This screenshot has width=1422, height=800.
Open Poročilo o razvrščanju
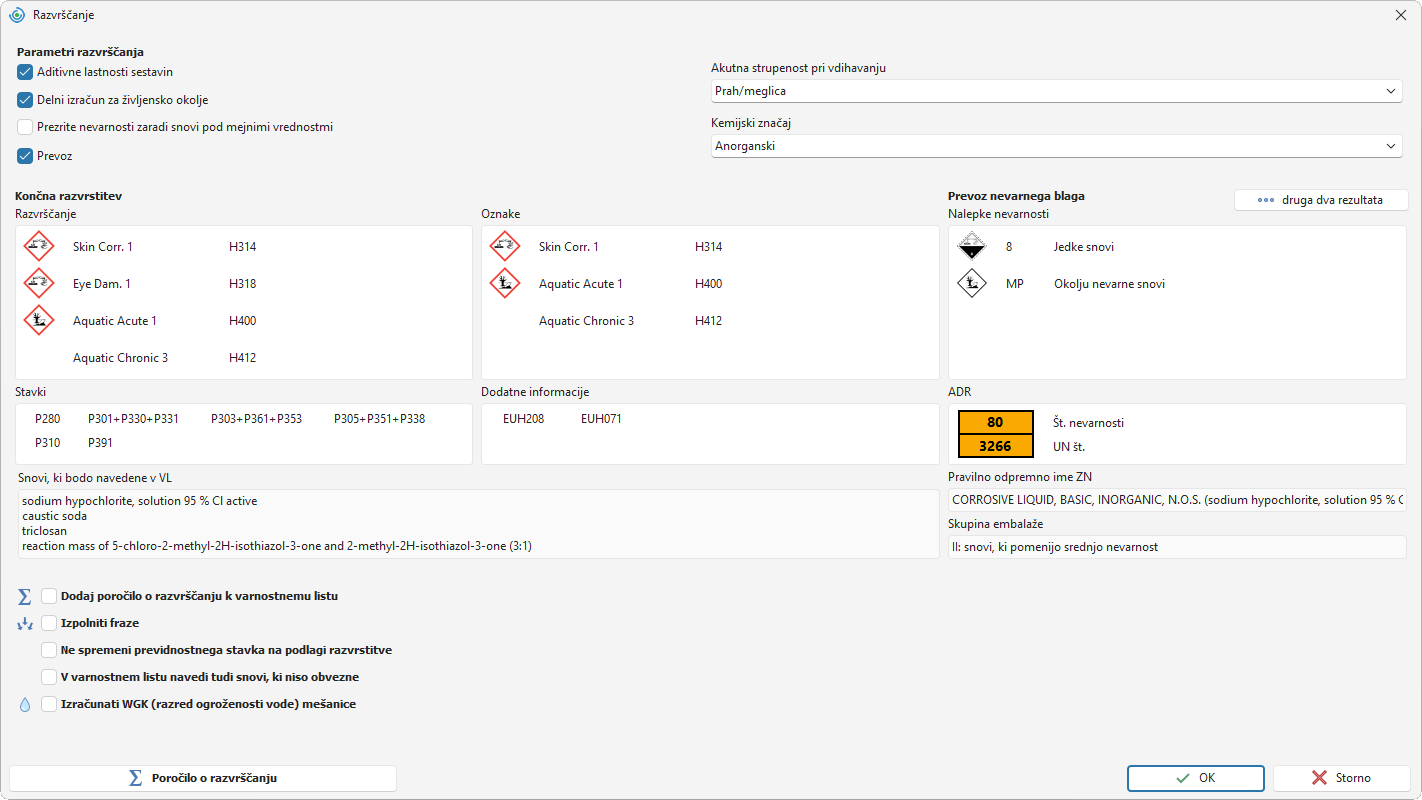click(x=203, y=778)
